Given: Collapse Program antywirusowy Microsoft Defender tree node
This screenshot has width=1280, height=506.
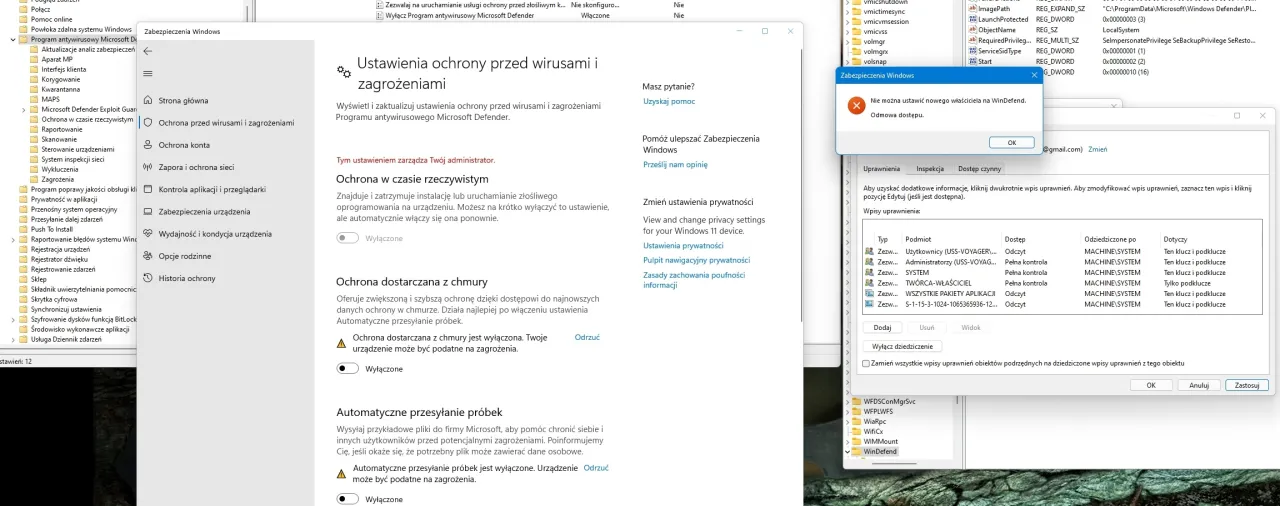Looking at the screenshot, I should coord(13,39).
